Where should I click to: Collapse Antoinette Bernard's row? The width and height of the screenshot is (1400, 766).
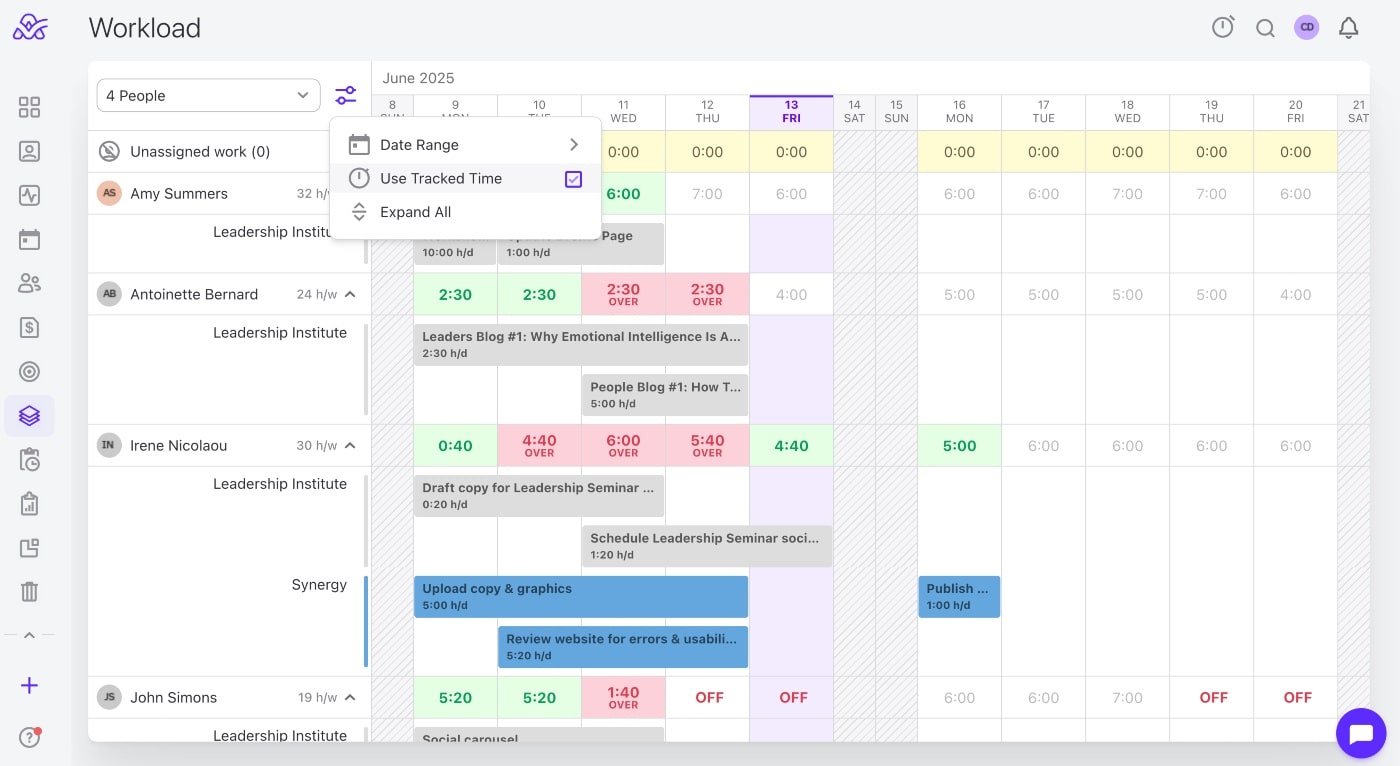tap(350, 294)
